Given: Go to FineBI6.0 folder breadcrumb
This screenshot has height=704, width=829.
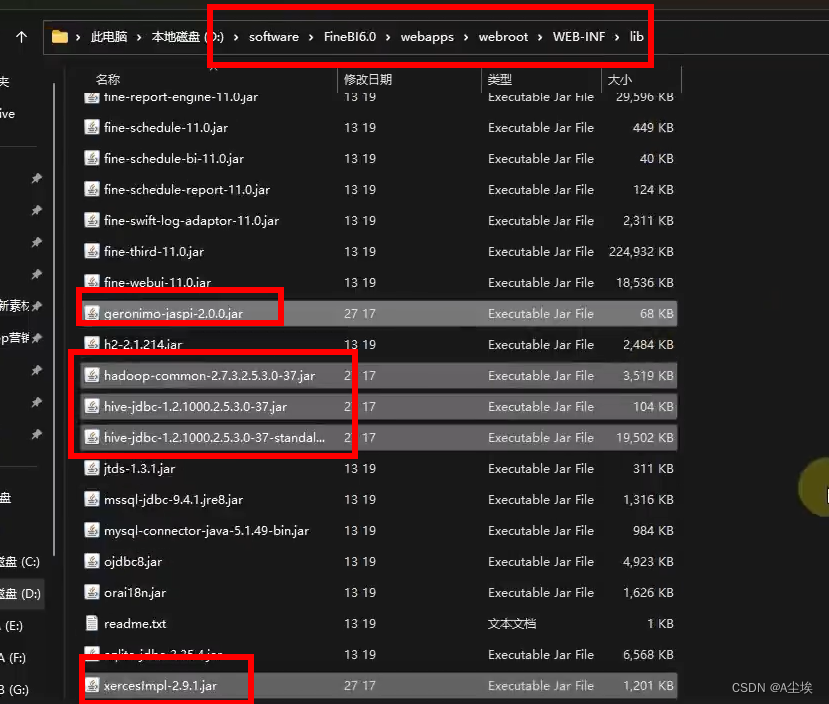Looking at the screenshot, I should pyautogui.click(x=349, y=37).
